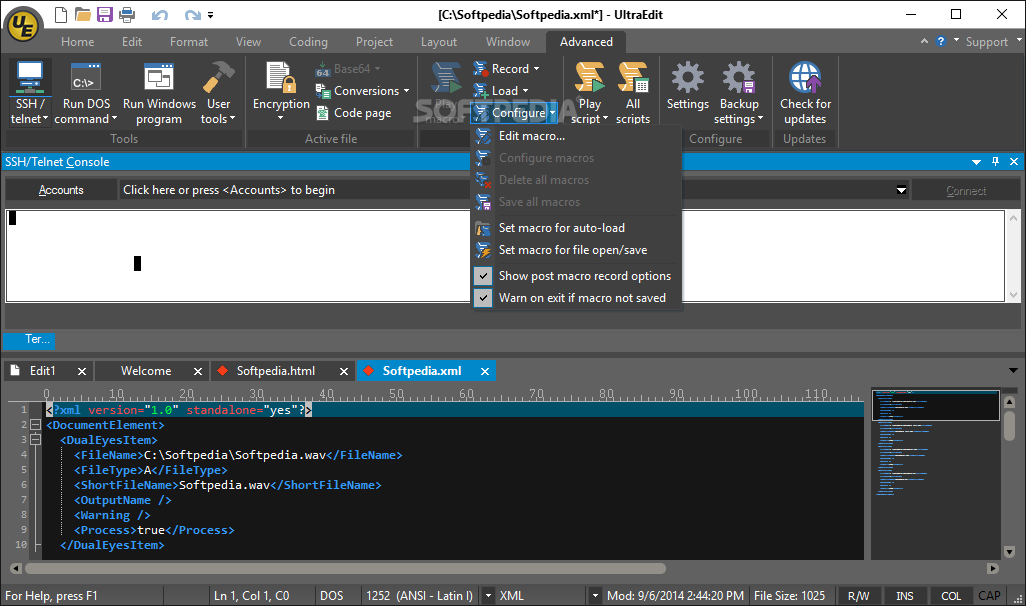Select Set macro for auto-load
The height and width of the screenshot is (606, 1026).
coord(576,228)
